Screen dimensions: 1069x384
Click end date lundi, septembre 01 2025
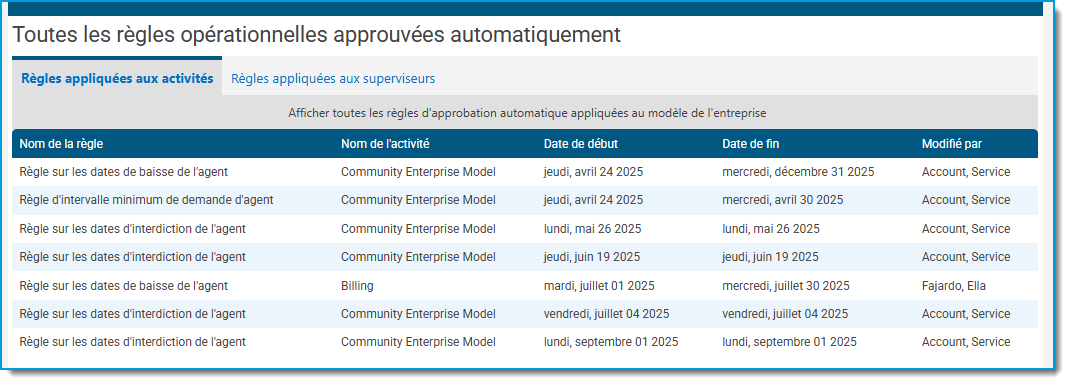coord(789,342)
